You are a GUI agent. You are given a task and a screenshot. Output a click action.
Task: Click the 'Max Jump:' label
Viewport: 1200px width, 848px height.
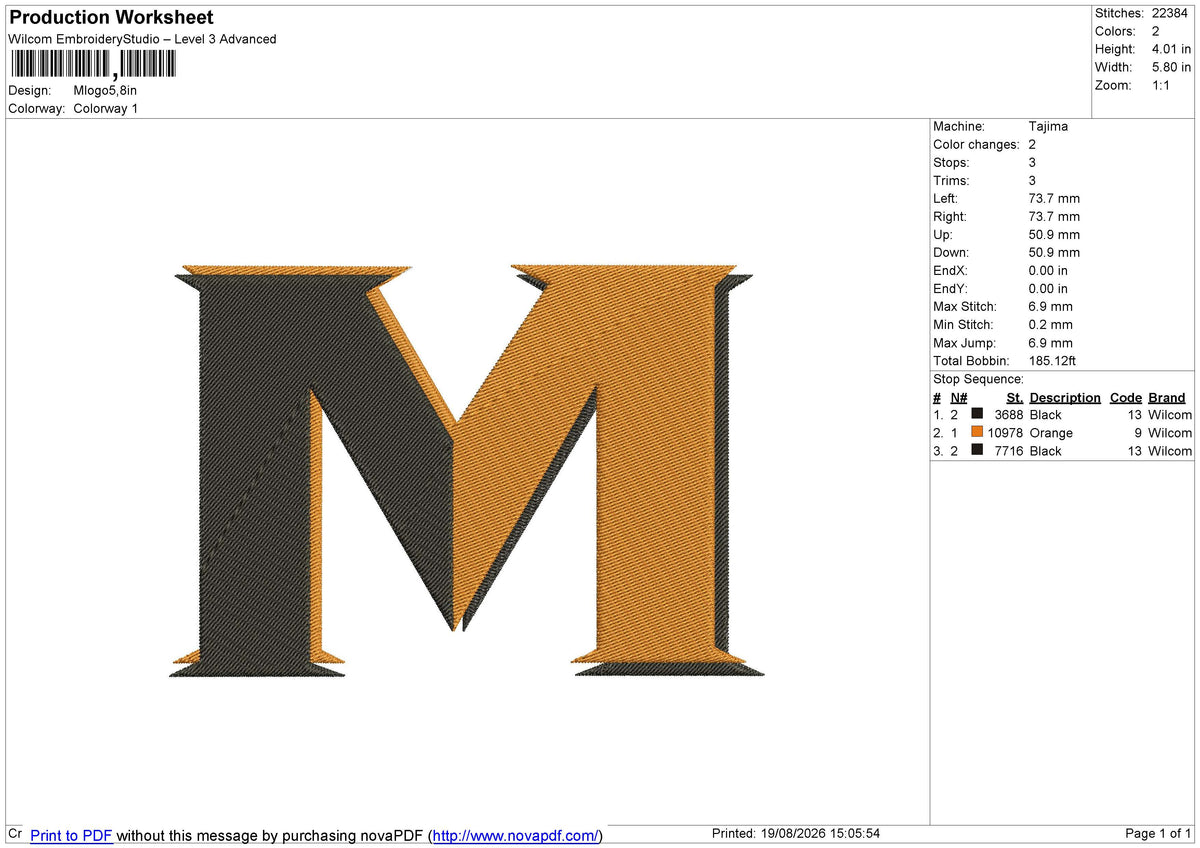coord(964,342)
